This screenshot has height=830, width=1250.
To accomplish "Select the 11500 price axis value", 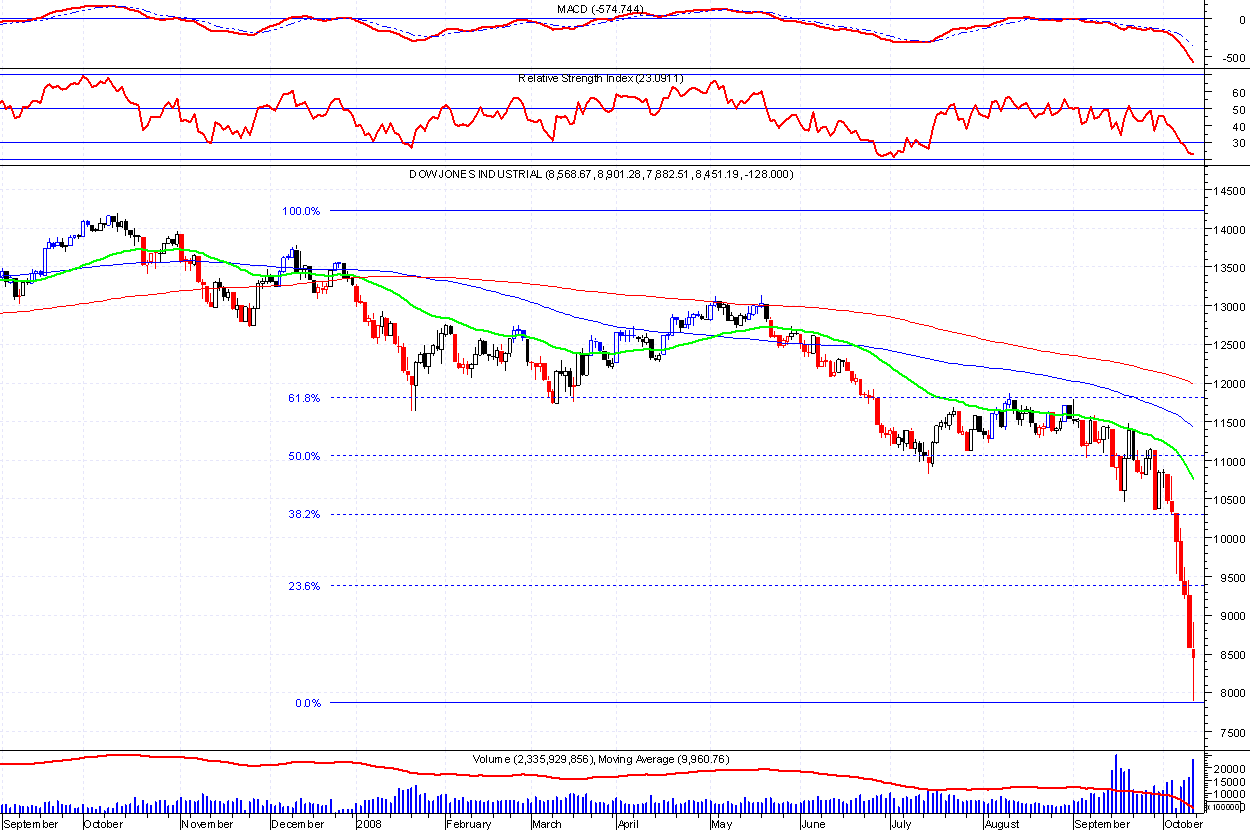I will (1227, 423).
